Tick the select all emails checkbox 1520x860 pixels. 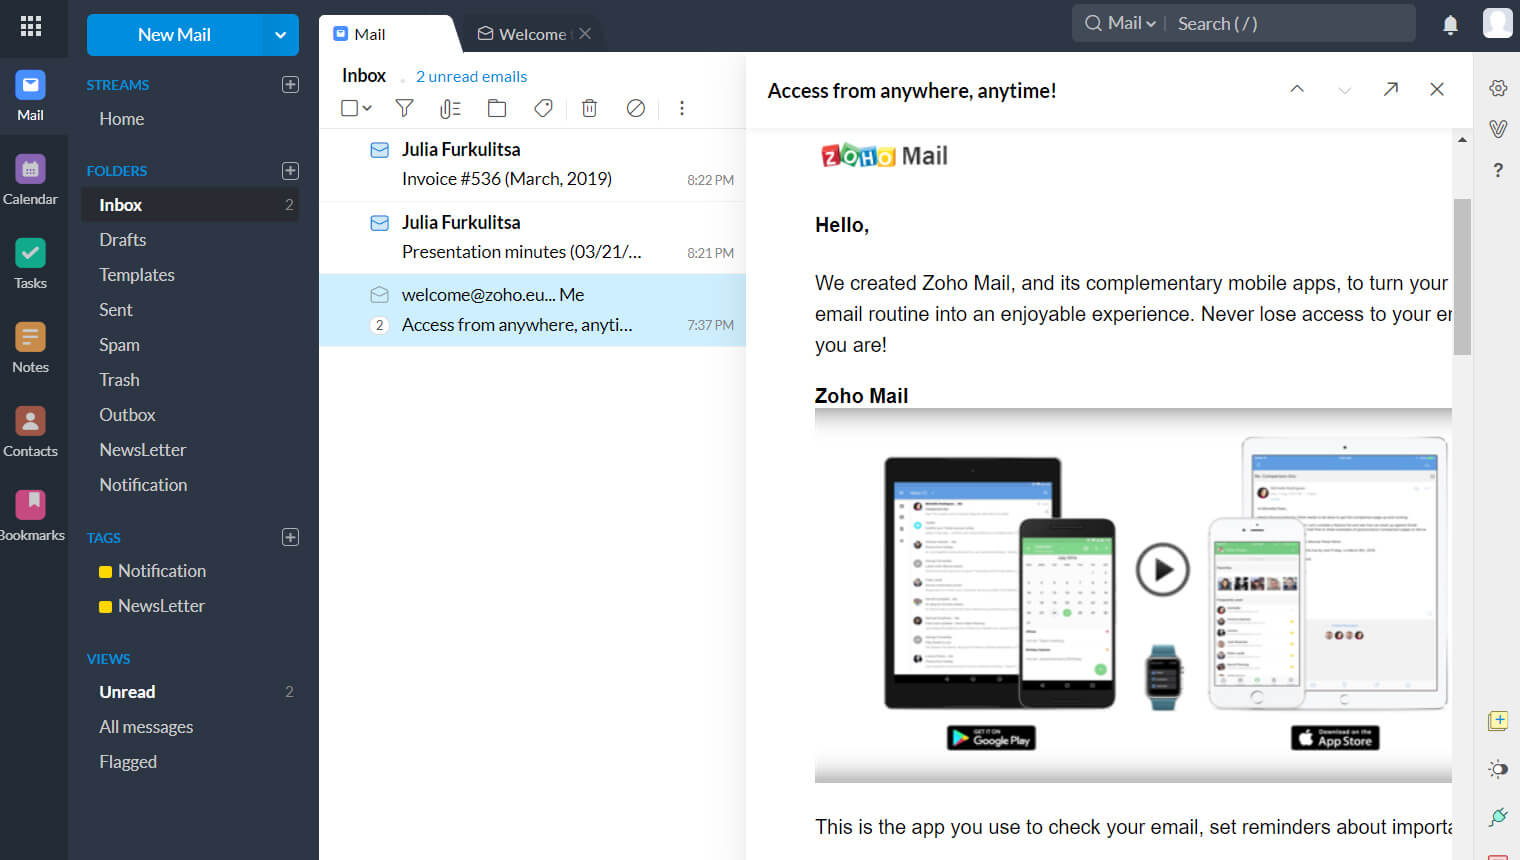coord(349,108)
